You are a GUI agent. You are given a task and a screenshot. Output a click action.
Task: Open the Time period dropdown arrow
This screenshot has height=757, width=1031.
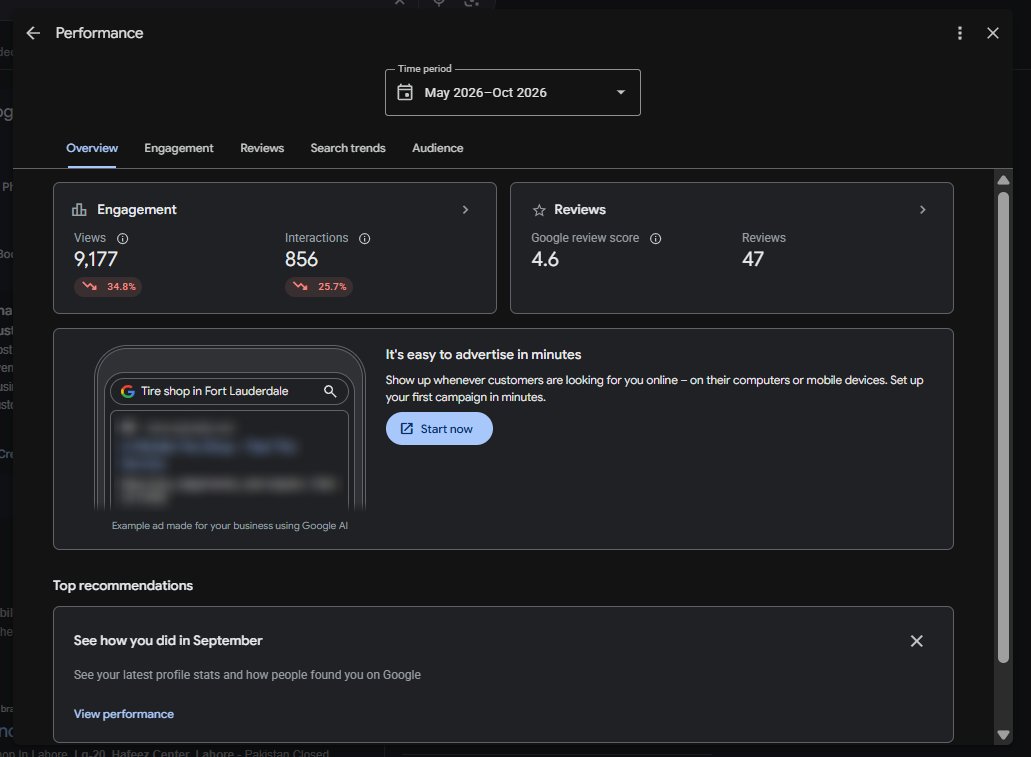[621, 92]
